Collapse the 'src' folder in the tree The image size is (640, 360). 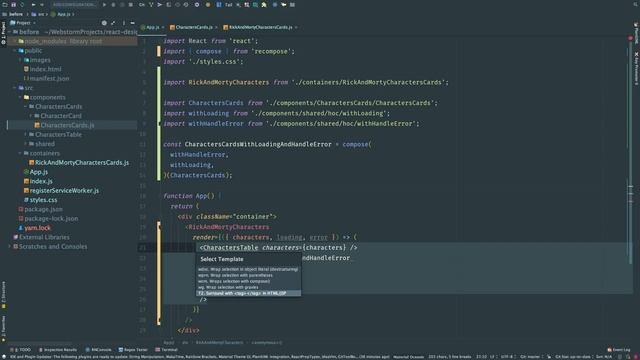tap(15, 88)
